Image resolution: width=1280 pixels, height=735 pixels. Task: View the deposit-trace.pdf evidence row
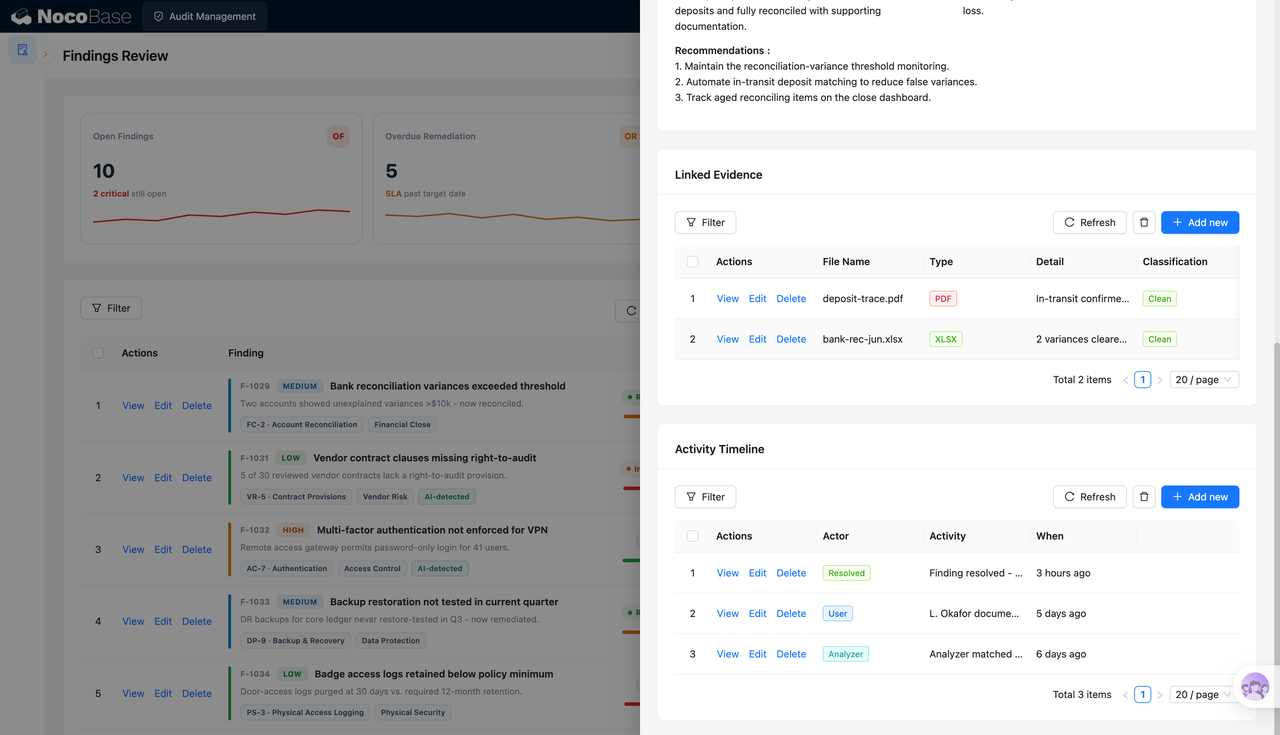[x=727, y=299]
